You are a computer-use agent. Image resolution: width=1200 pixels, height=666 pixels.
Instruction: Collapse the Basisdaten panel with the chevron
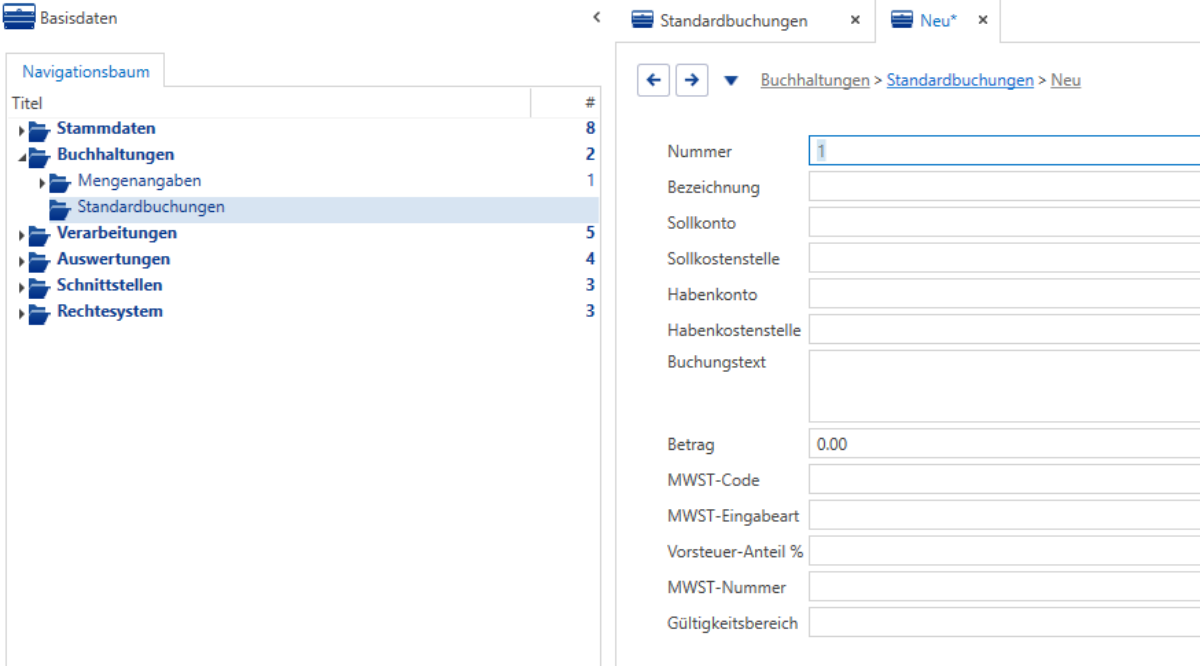point(597,17)
